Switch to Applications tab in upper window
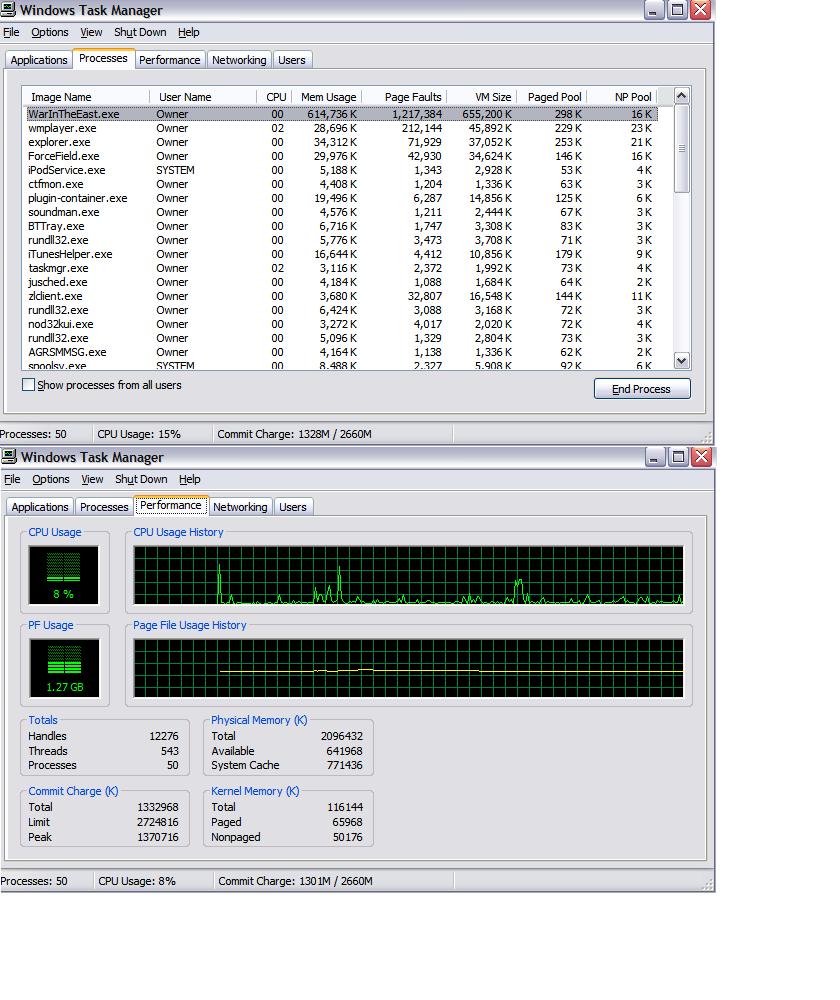 39,60
